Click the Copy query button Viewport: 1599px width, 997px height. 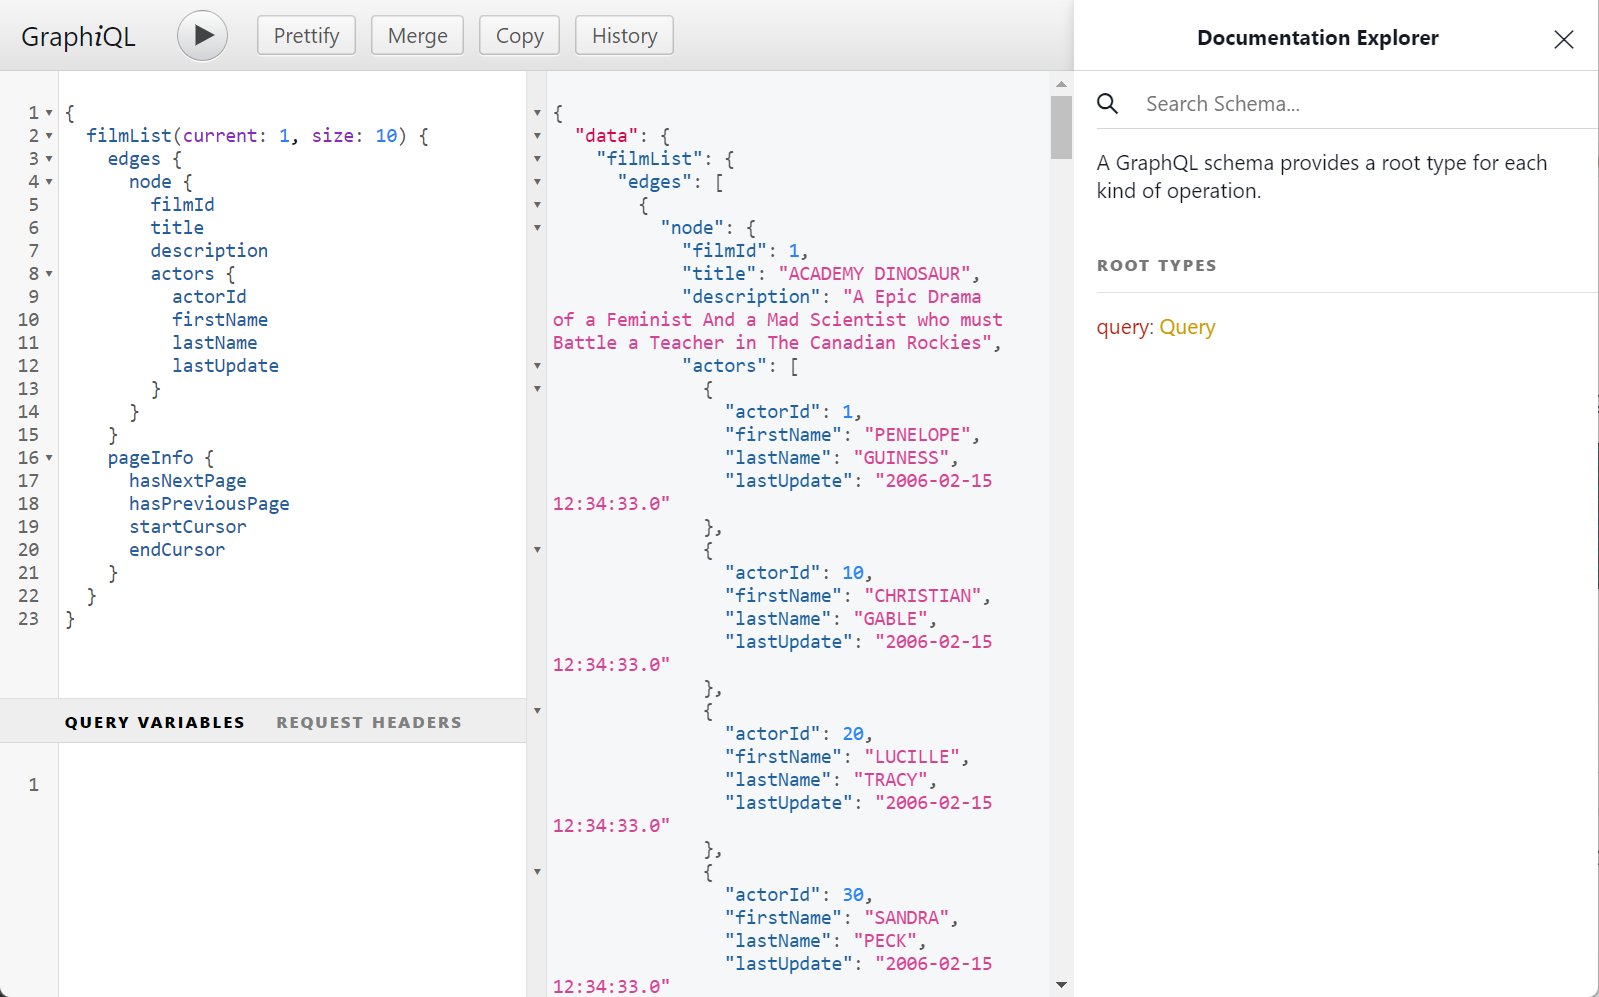[519, 36]
